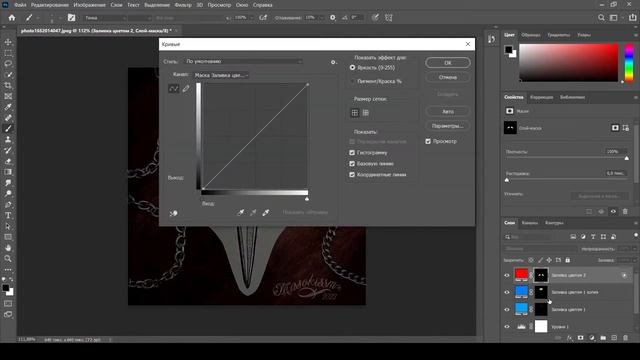Screen dimensions: 640x360
Task: Click the Отмена cancel button
Action: [x=448, y=77]
